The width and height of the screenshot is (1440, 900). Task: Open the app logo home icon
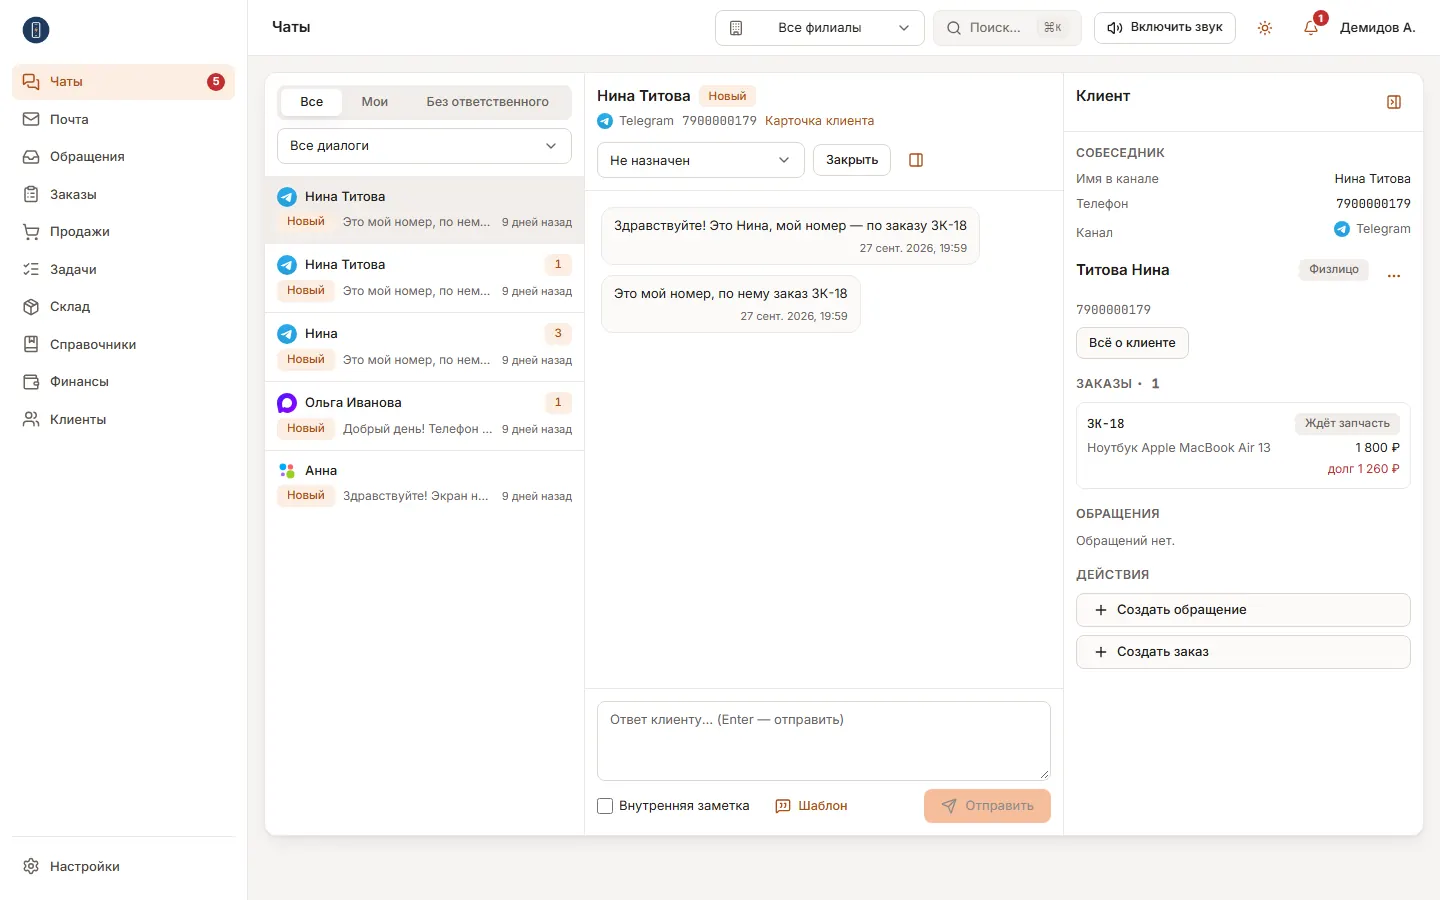36,30
